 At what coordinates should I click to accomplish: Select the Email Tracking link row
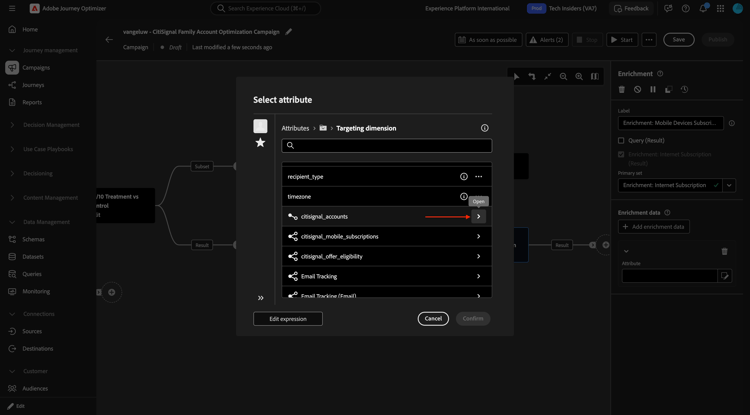[386, 276]
